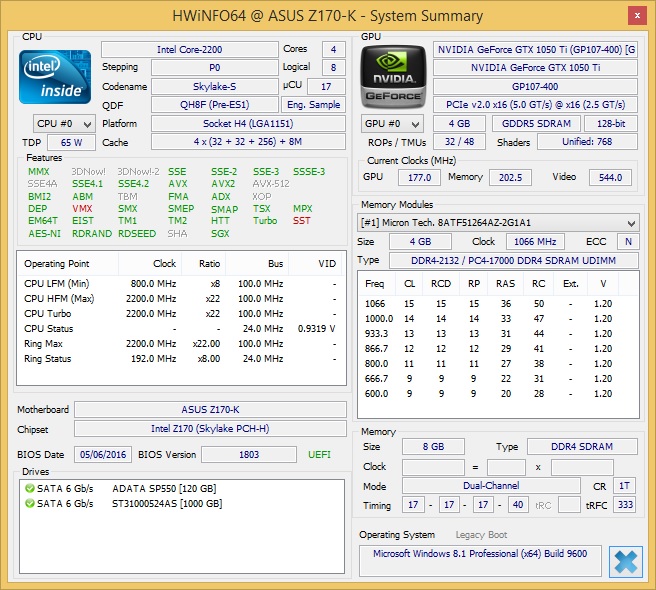The width and height of the screenshot is (656, 590).
Task: Click the BIOS date 05/06/2016 field
Action: click(103, 455)
